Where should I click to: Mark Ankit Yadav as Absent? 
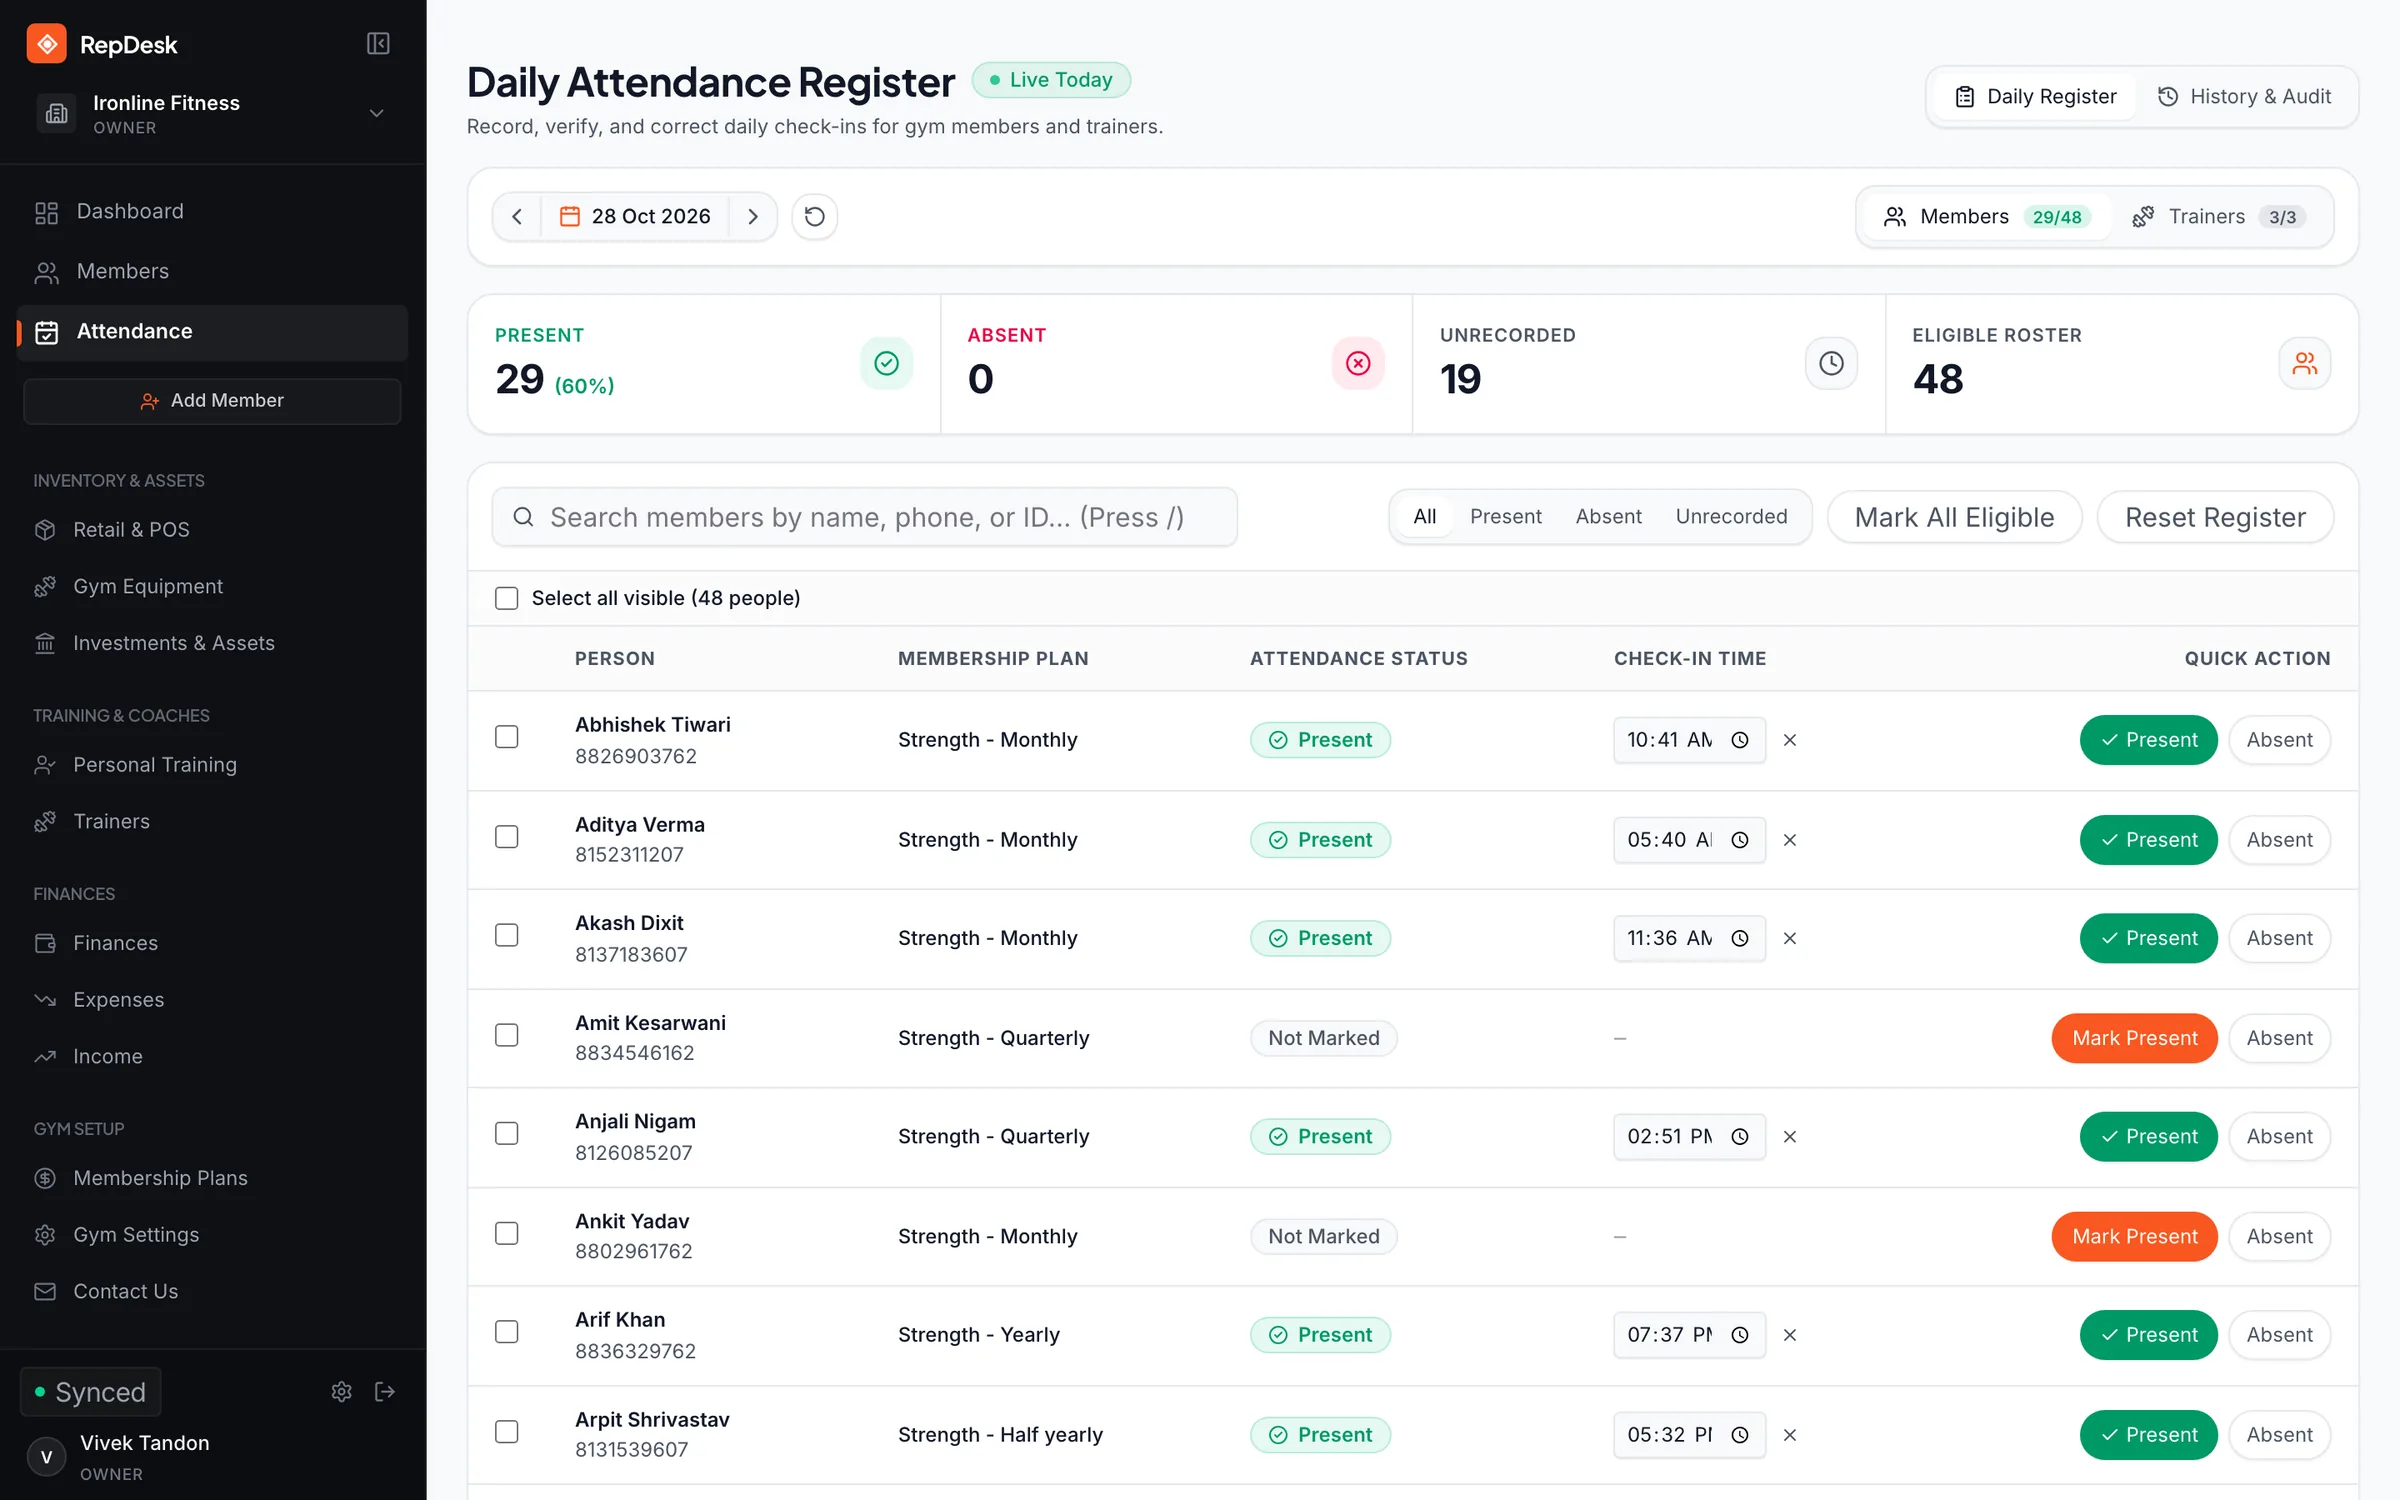point(2279,1236)
